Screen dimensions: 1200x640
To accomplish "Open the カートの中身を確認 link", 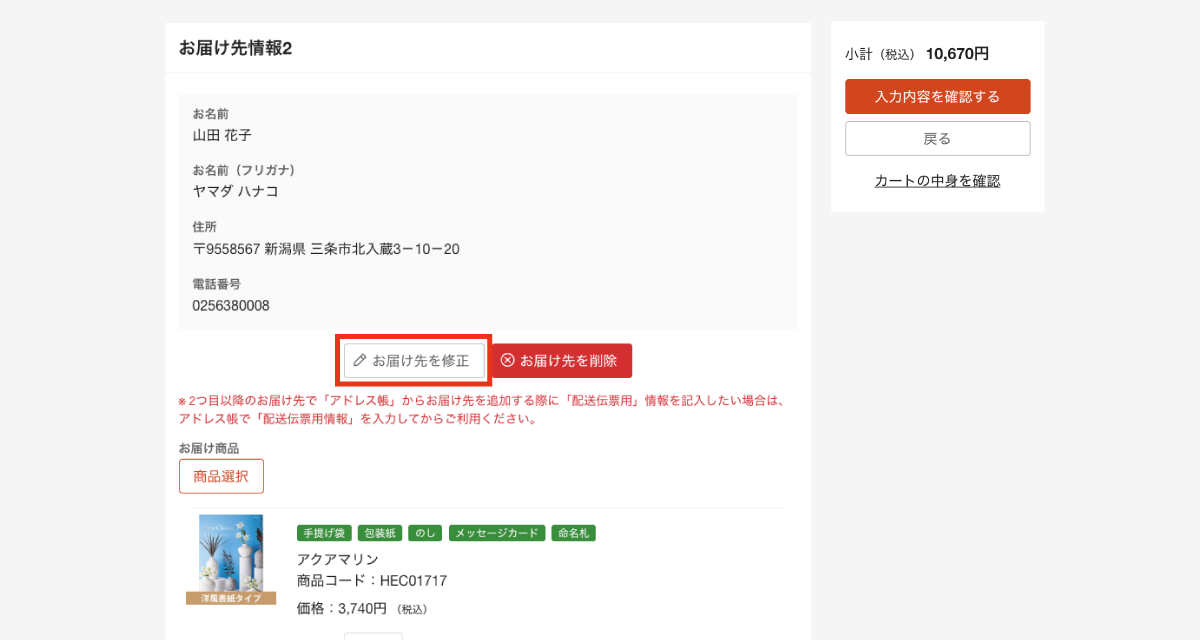I will (937, 181).
